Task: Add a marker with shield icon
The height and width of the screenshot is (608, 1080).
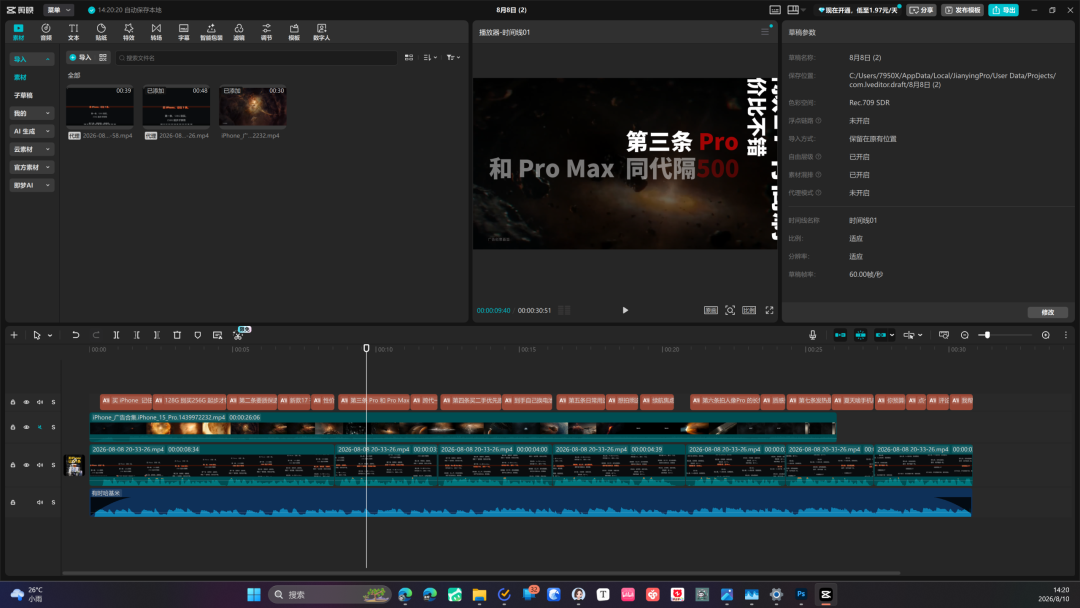Action: coord(198,335)
